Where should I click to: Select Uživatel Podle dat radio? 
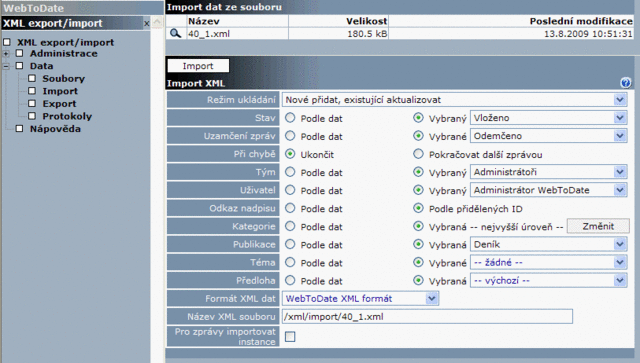pyautogui.click(x=290, y=190)
